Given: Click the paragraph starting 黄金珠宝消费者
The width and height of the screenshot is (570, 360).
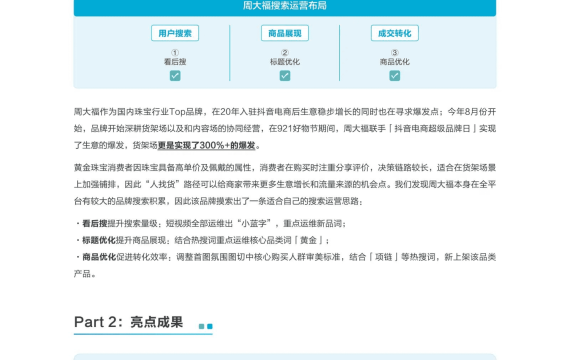Looking at the screenshot, I should [x=285, y=184].
